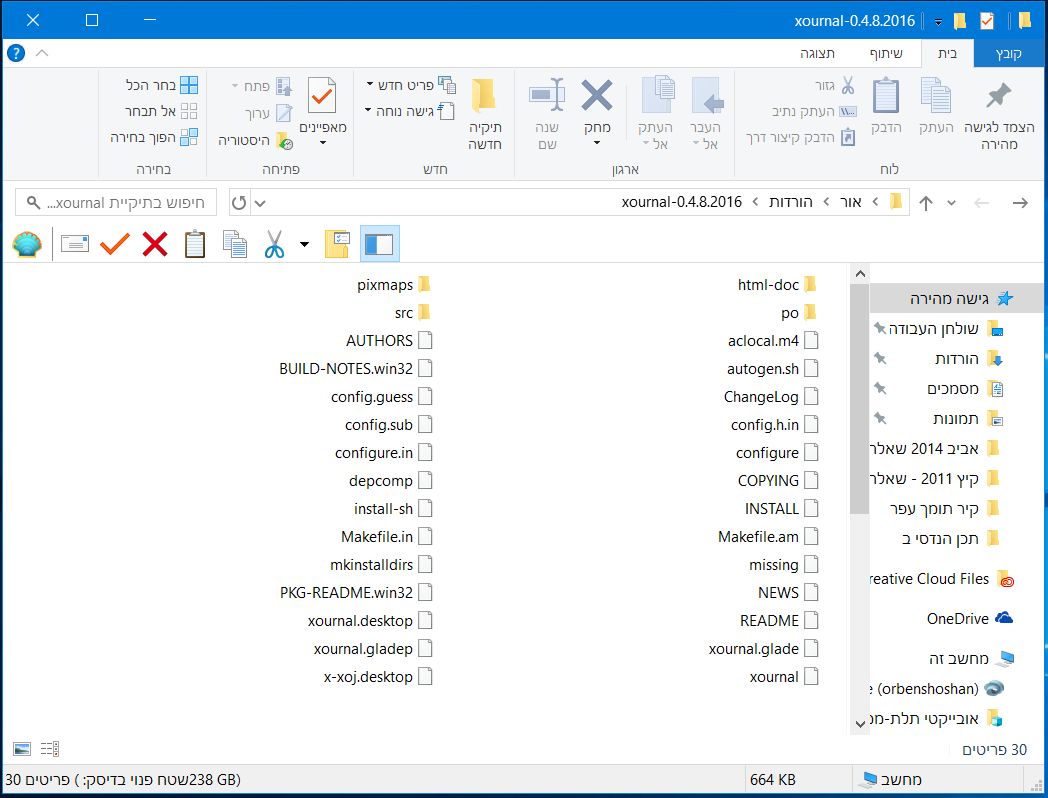This screenshot has width=1048, height=798.
Task: Open the Properties dropdown arrow
Action: (x=323, y=142)
